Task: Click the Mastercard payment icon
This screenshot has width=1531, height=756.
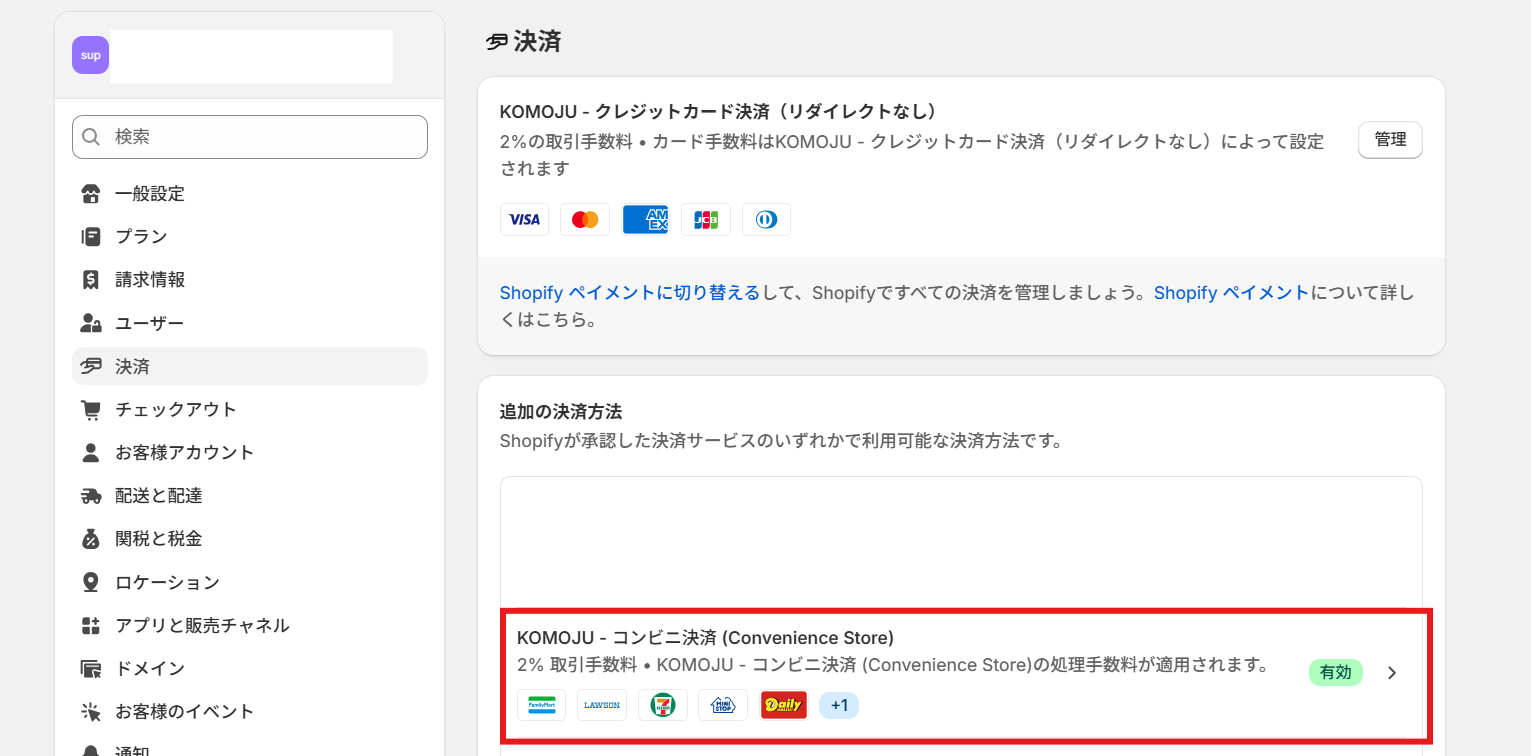Action: click(585, 219)
